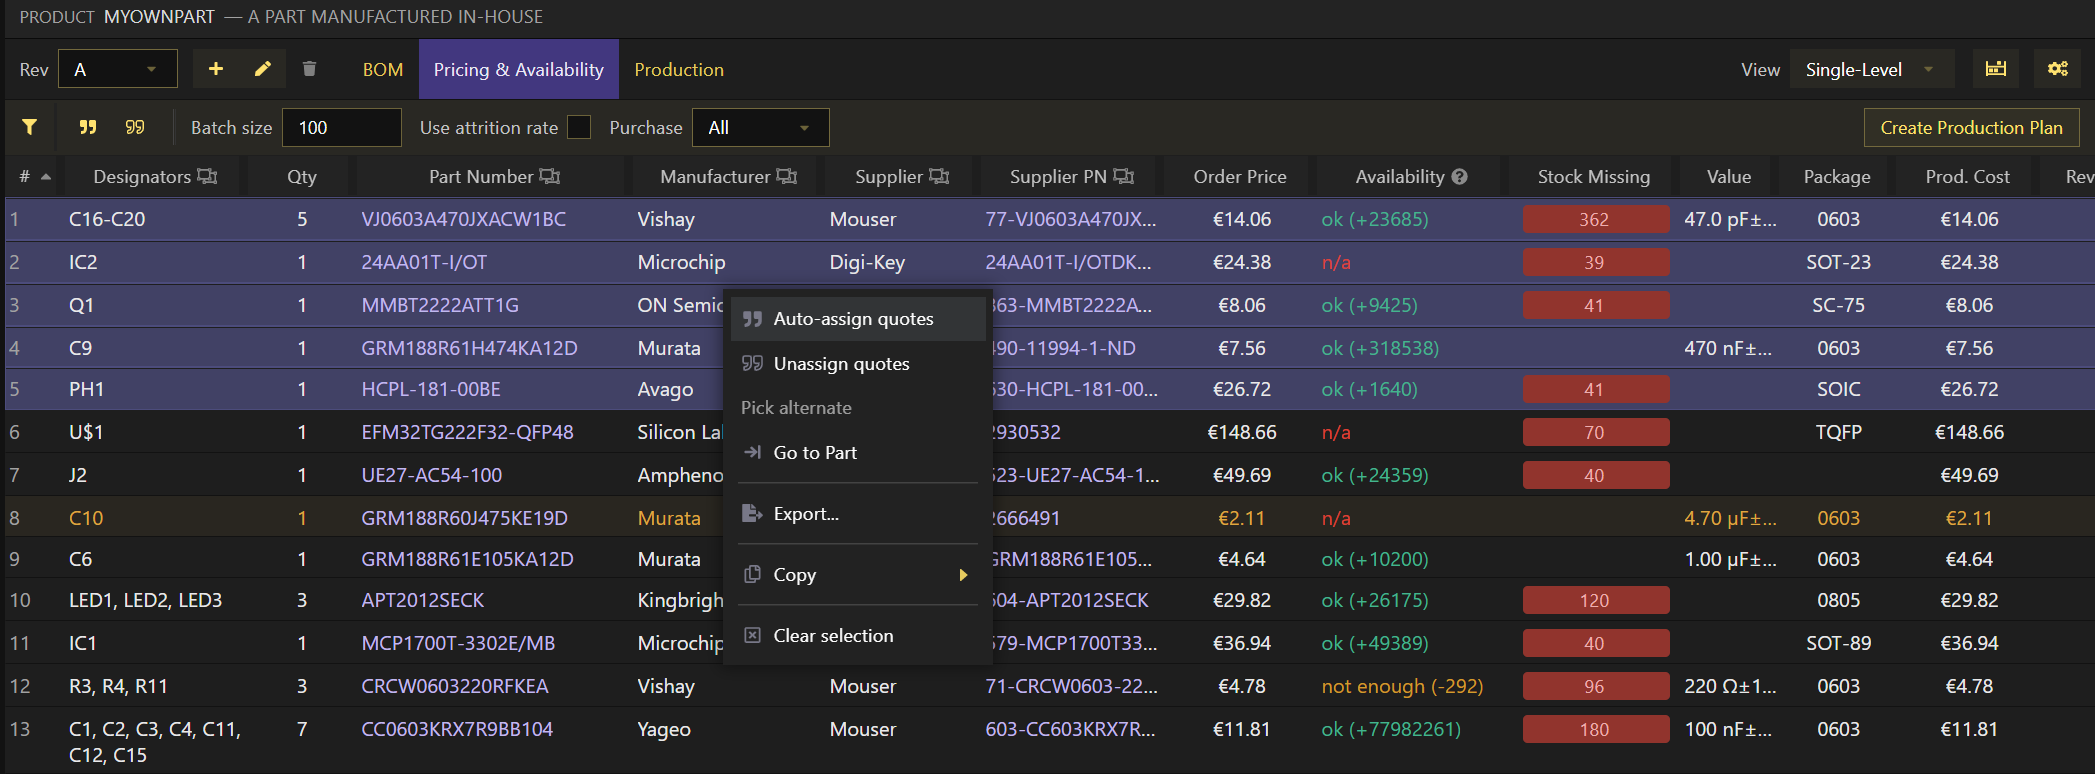Open the View dropdown showing Single-Level

tap(1873, 69)
